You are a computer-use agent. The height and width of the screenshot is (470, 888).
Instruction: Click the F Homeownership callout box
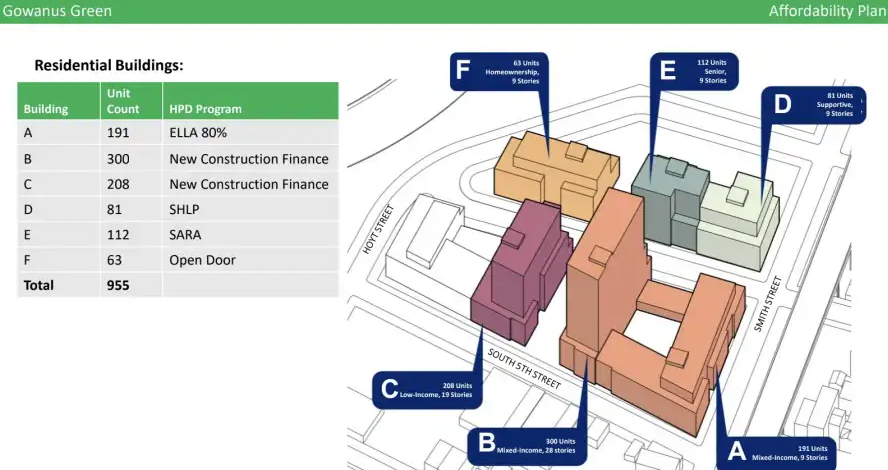(x=499, y=71)
